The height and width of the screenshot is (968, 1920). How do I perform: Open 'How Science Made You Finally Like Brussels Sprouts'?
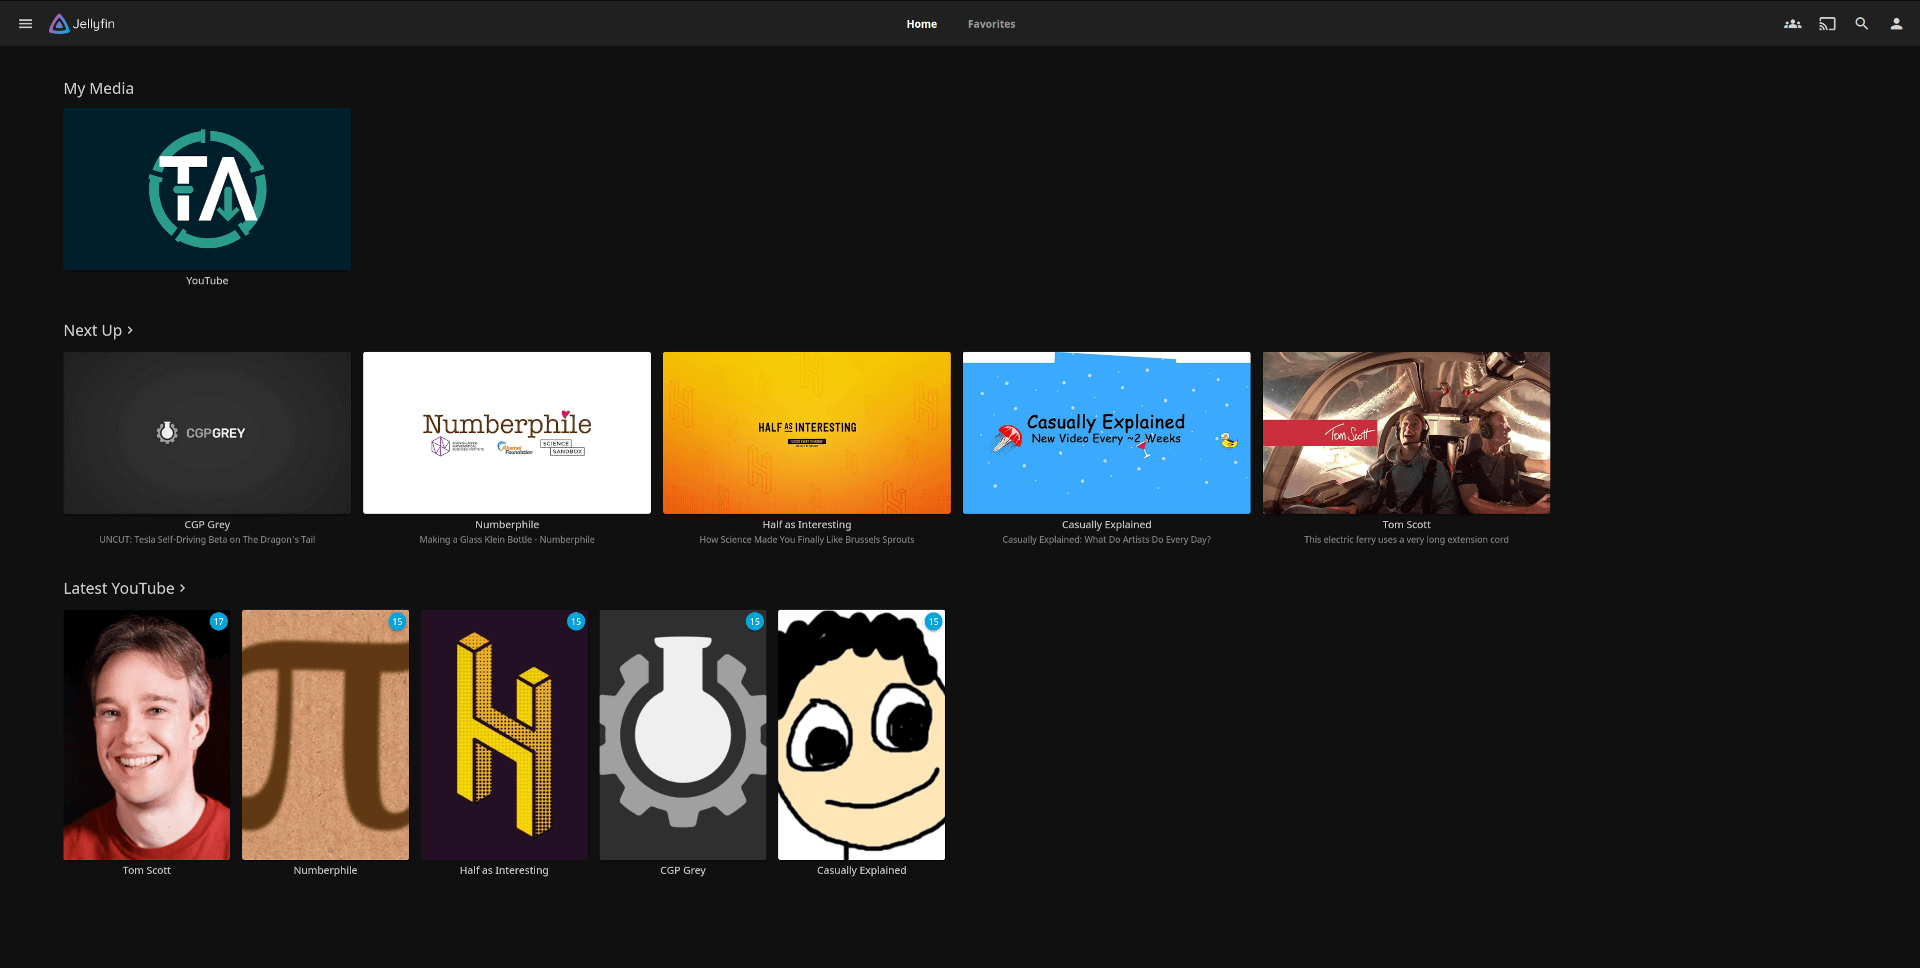pyautogui.click(x=807, y=540)
